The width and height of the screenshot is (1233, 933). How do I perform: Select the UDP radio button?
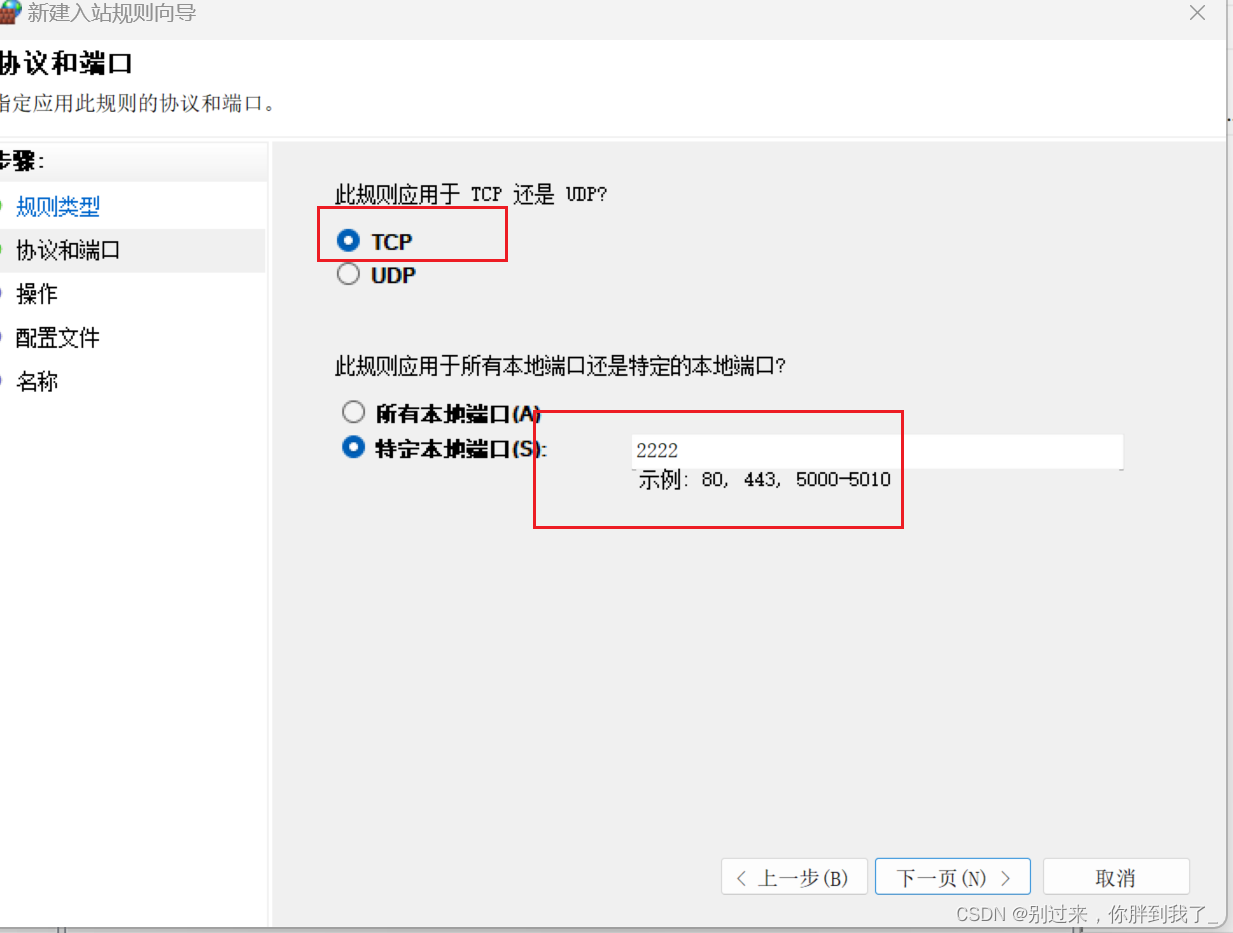click(x=347, y=274)
